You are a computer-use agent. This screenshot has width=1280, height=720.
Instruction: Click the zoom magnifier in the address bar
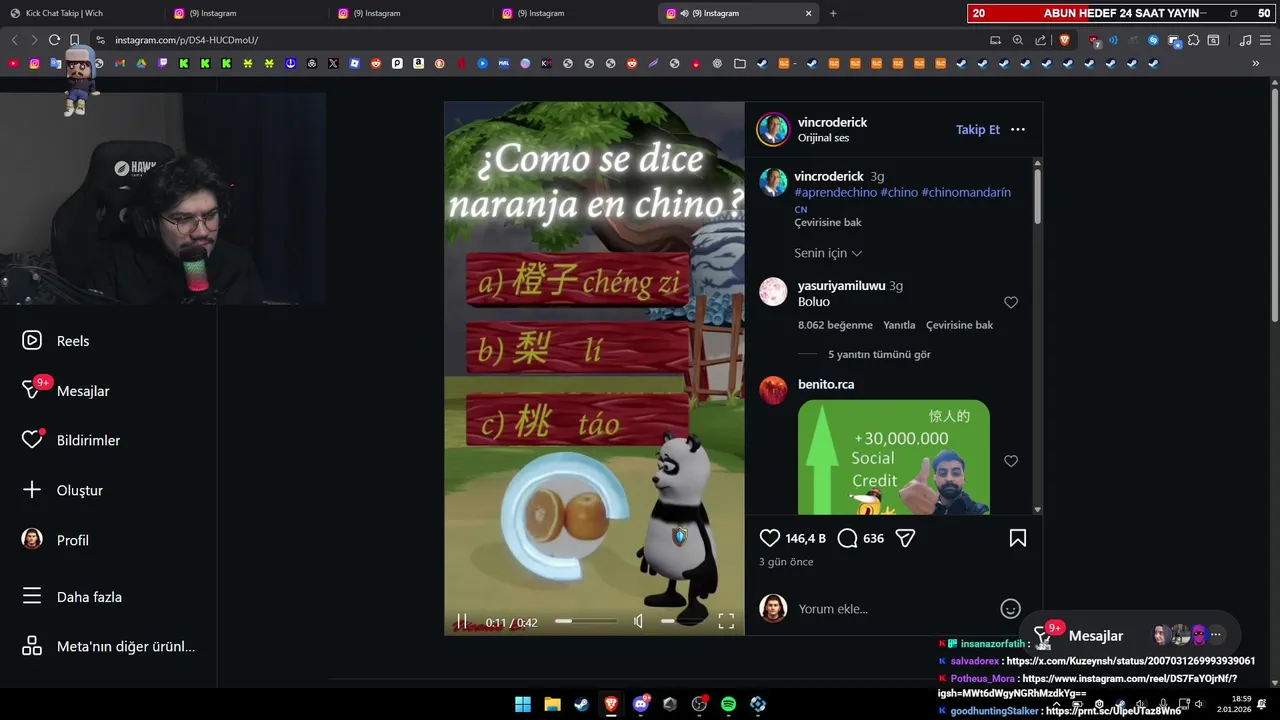click(1017, 40)
